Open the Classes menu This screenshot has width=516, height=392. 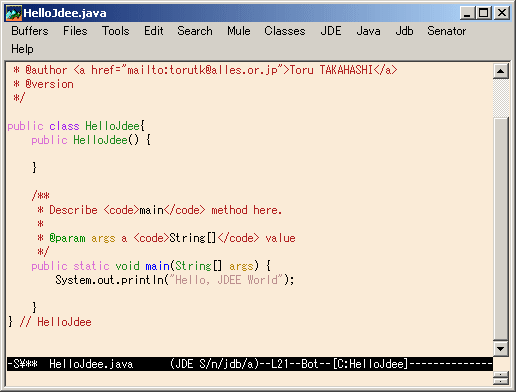(x=285, y=31)
